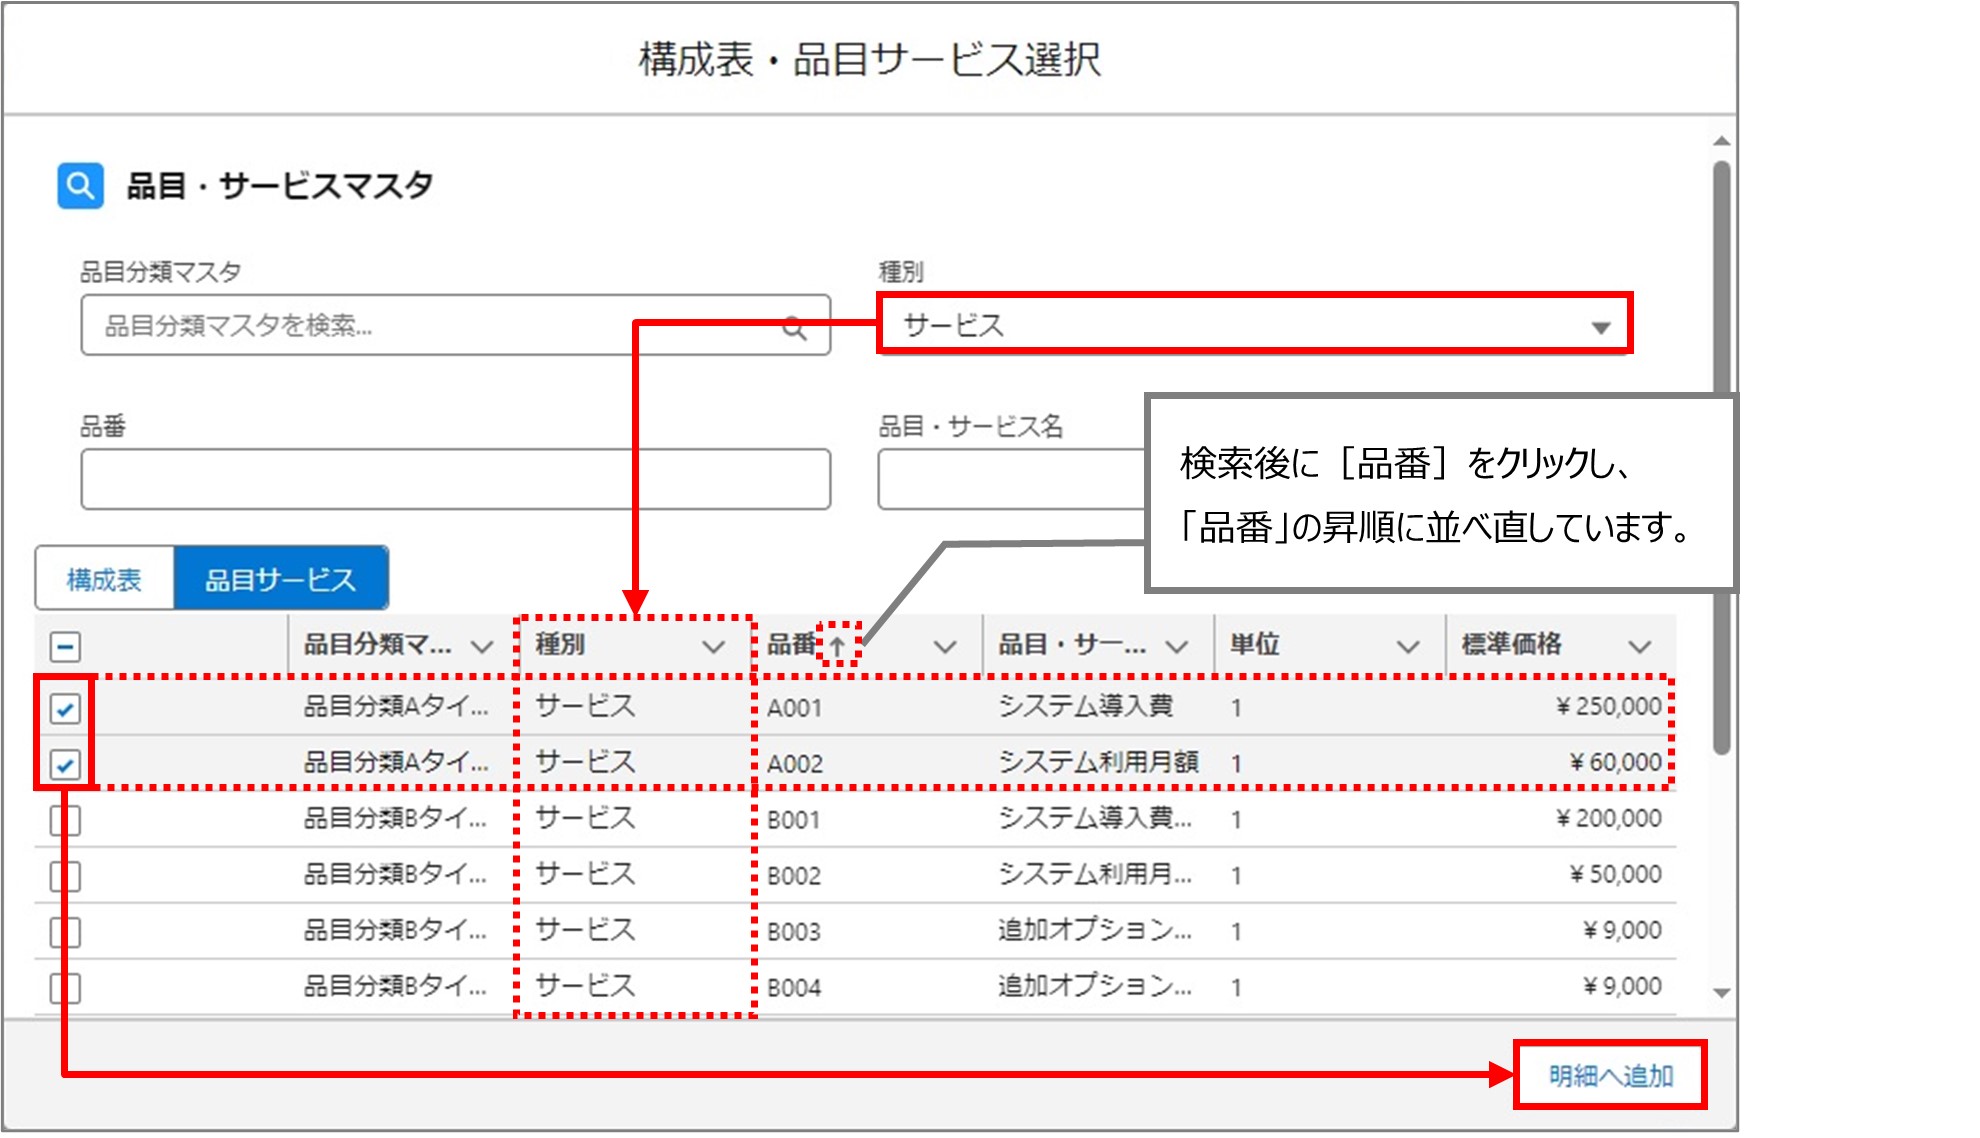The width and height of the screenshot is (1980, 1138).
Task: Toggle the select-all checkbox in table header
Action: tap(66, 647)
